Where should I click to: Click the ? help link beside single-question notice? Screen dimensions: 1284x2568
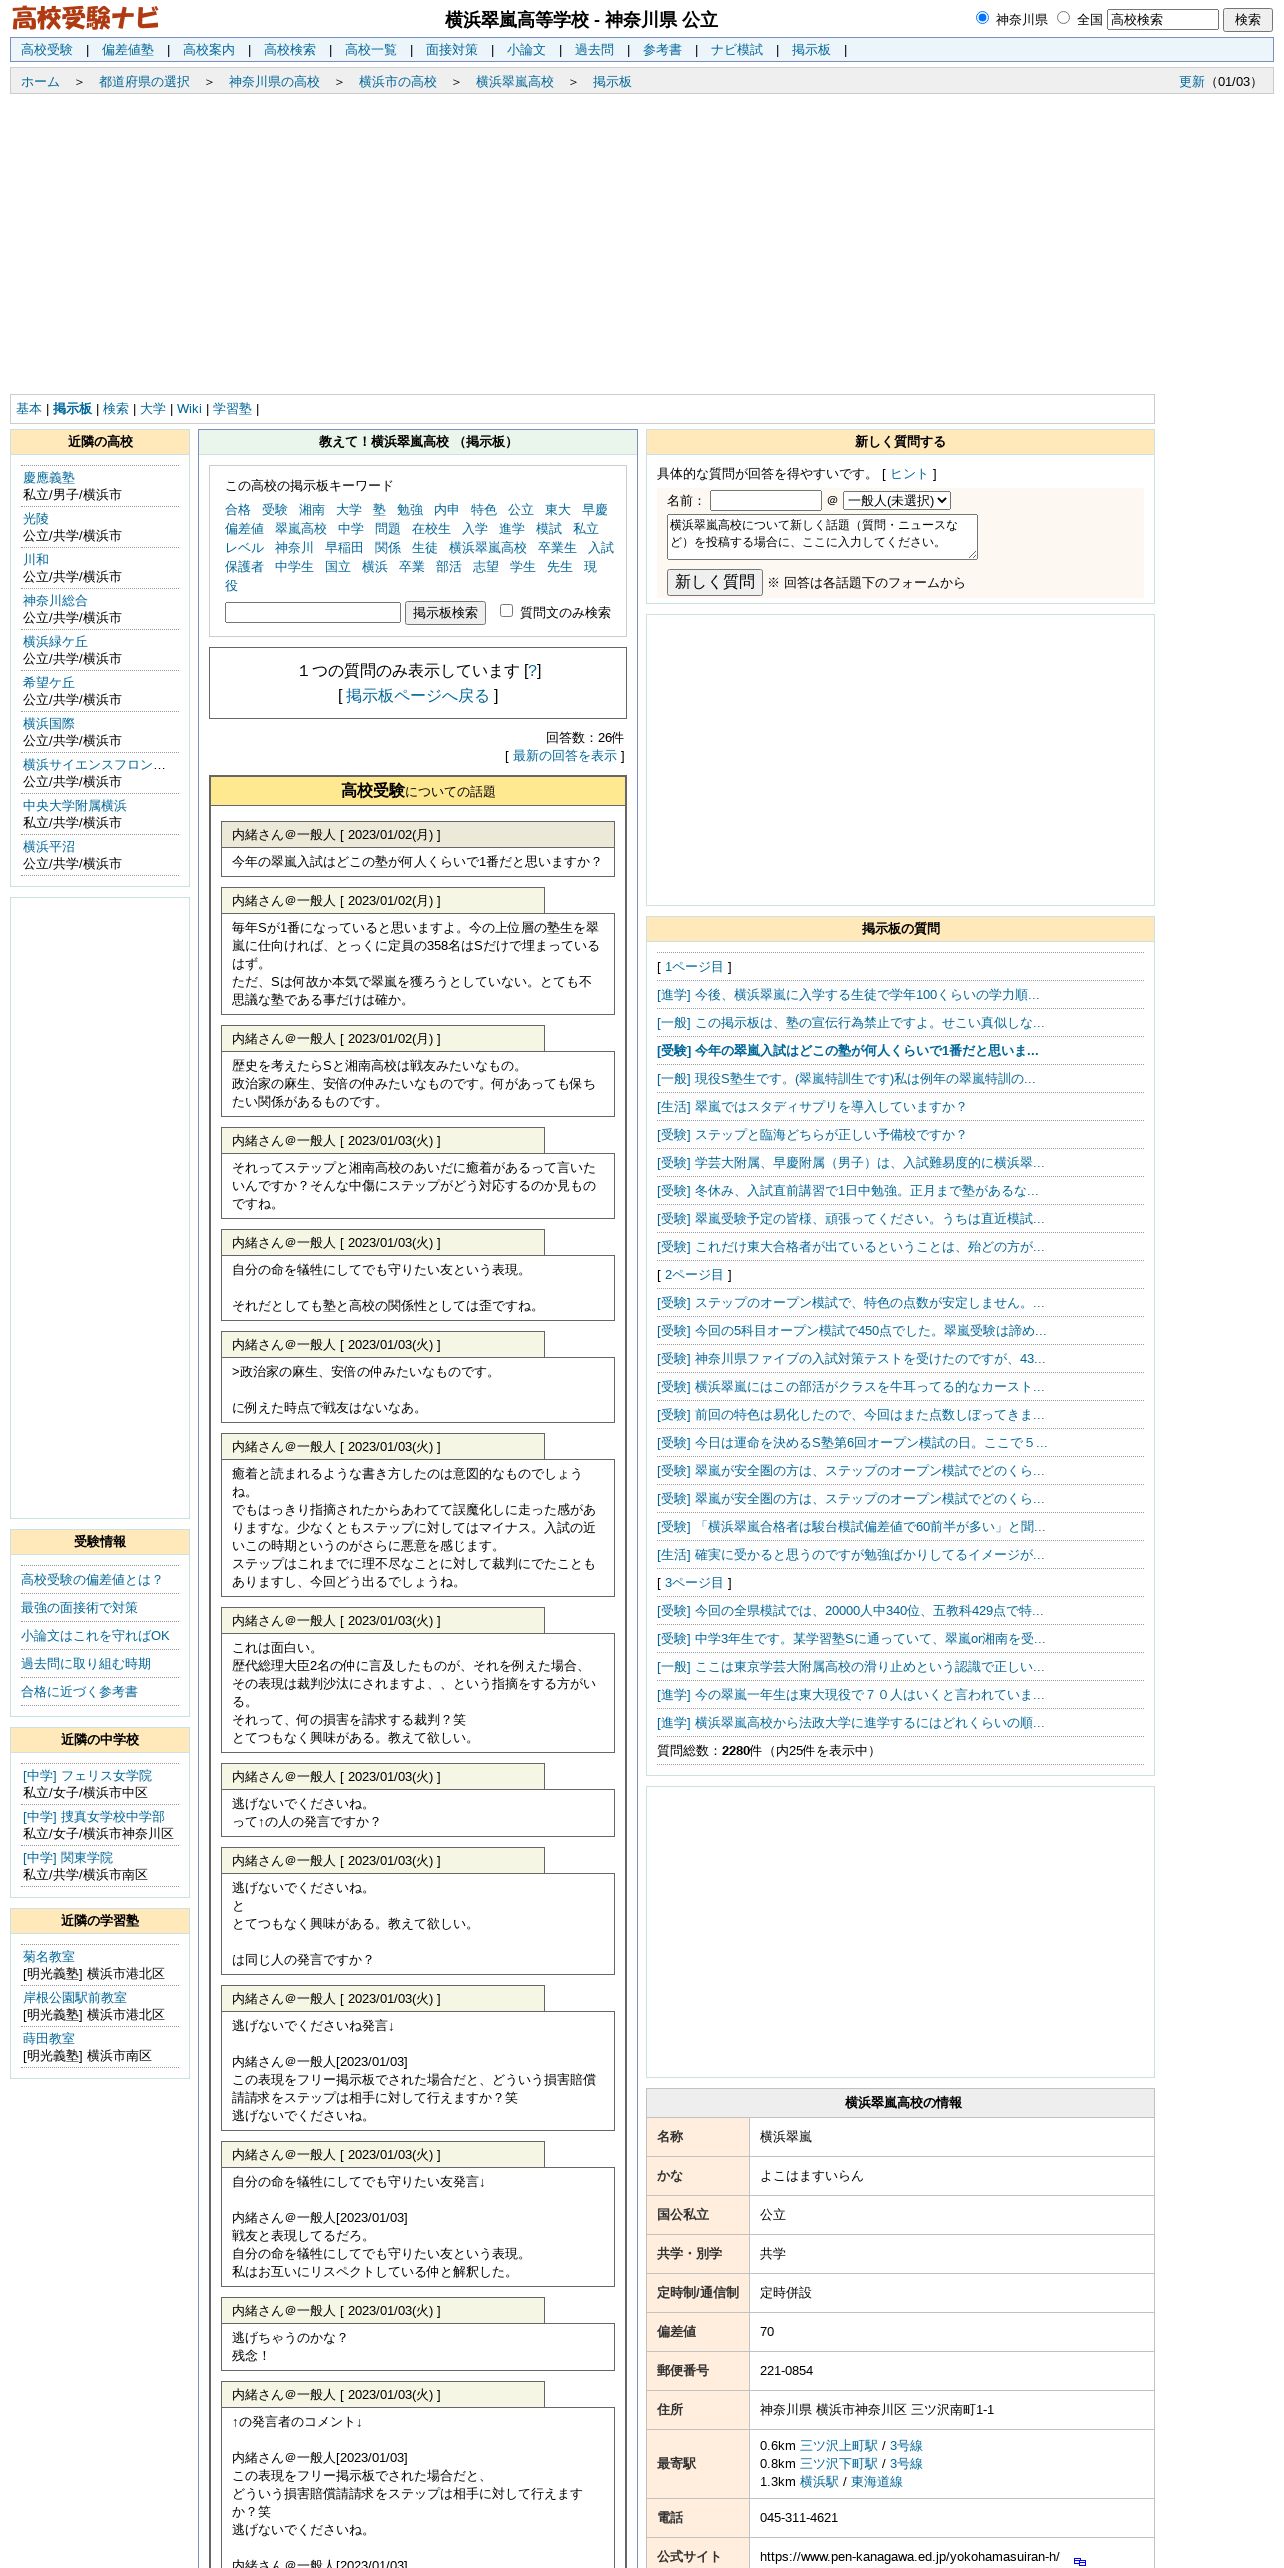[532, 671]
